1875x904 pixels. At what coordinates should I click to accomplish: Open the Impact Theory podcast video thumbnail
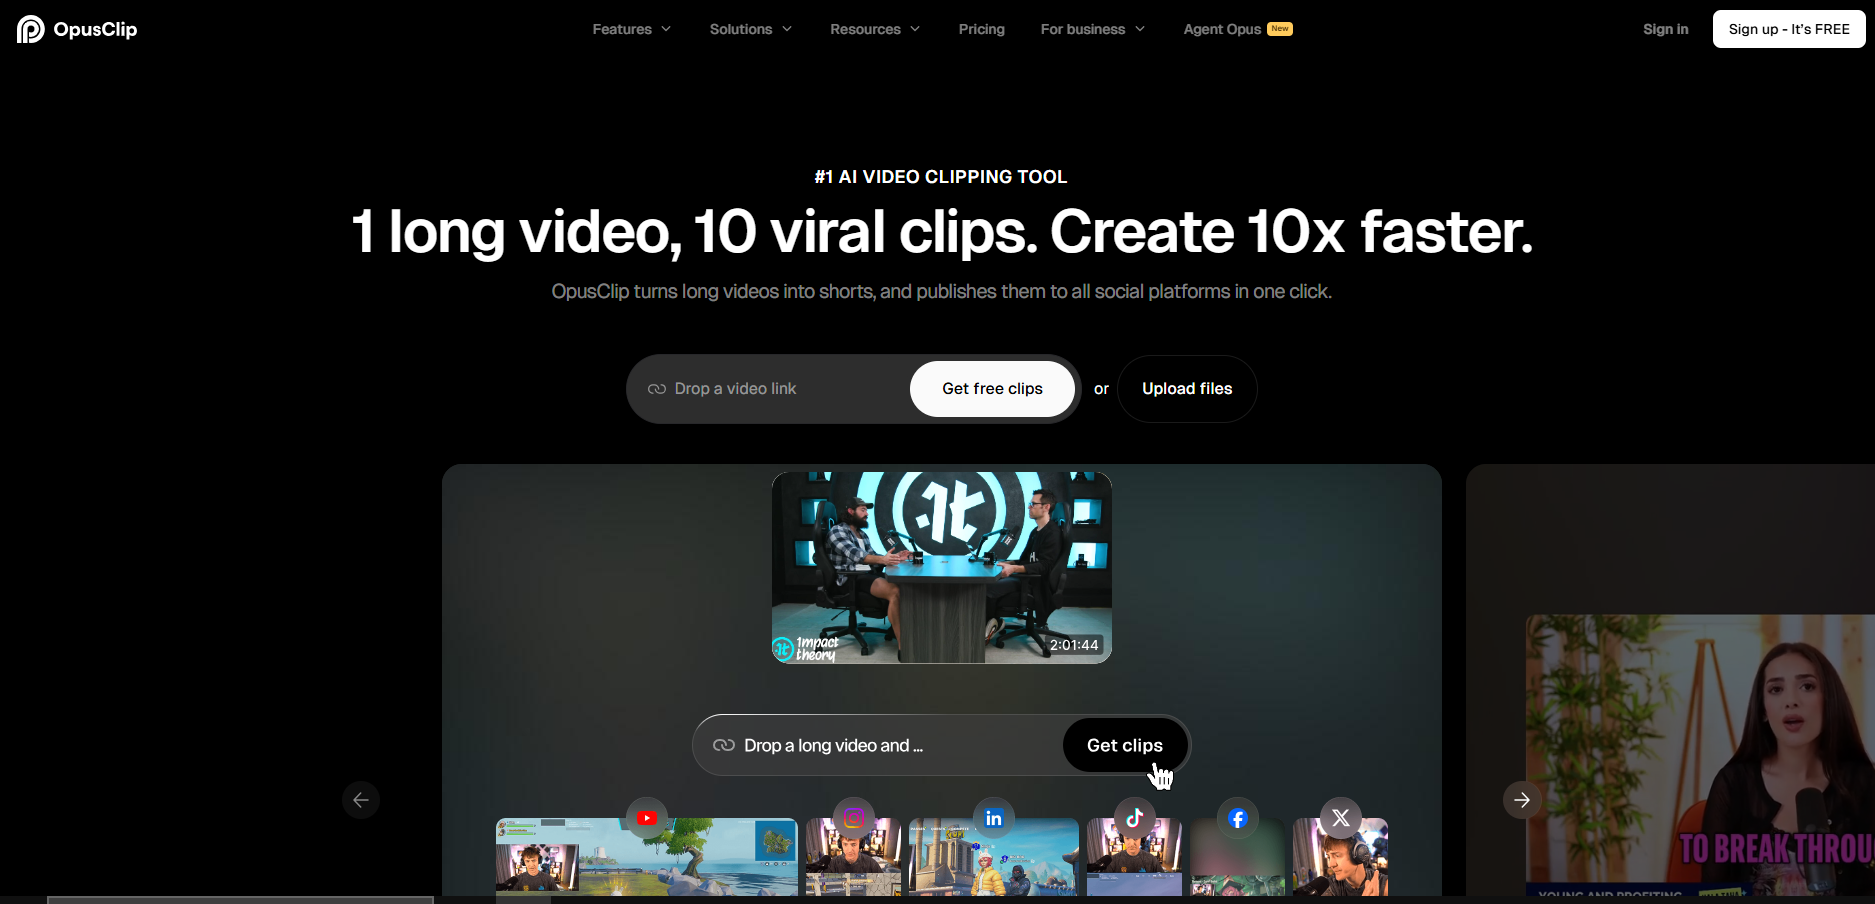coord(942,568)
